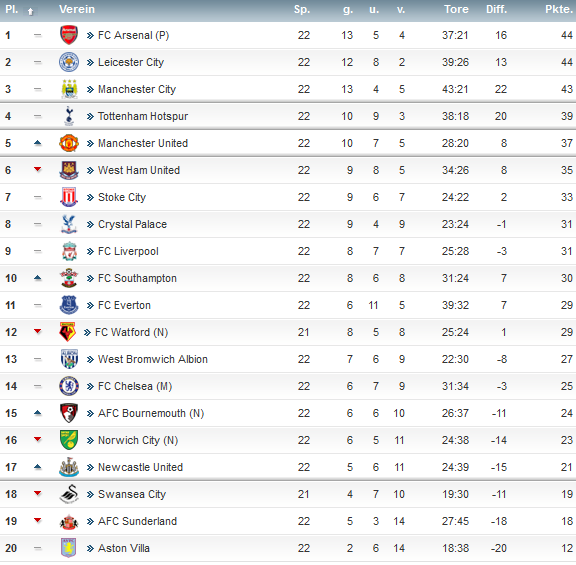The image size is (576, 565).
Task: Click the Norwich City canary crest
Action: [69, 440]
